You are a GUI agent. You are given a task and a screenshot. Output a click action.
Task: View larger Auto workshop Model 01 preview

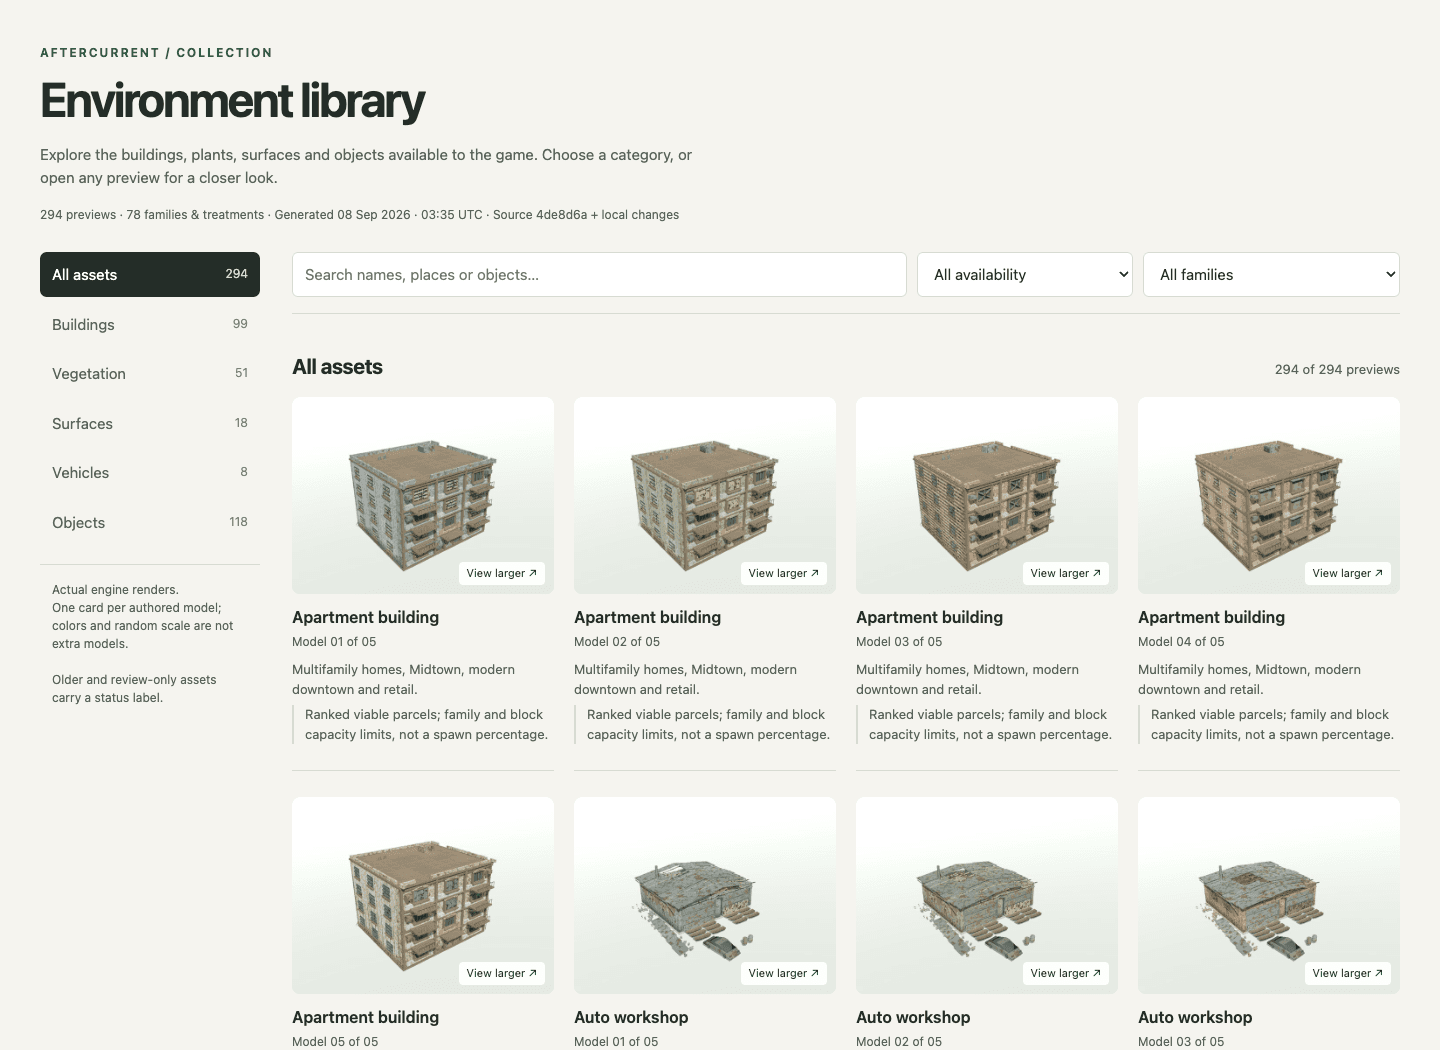(784, 973)
